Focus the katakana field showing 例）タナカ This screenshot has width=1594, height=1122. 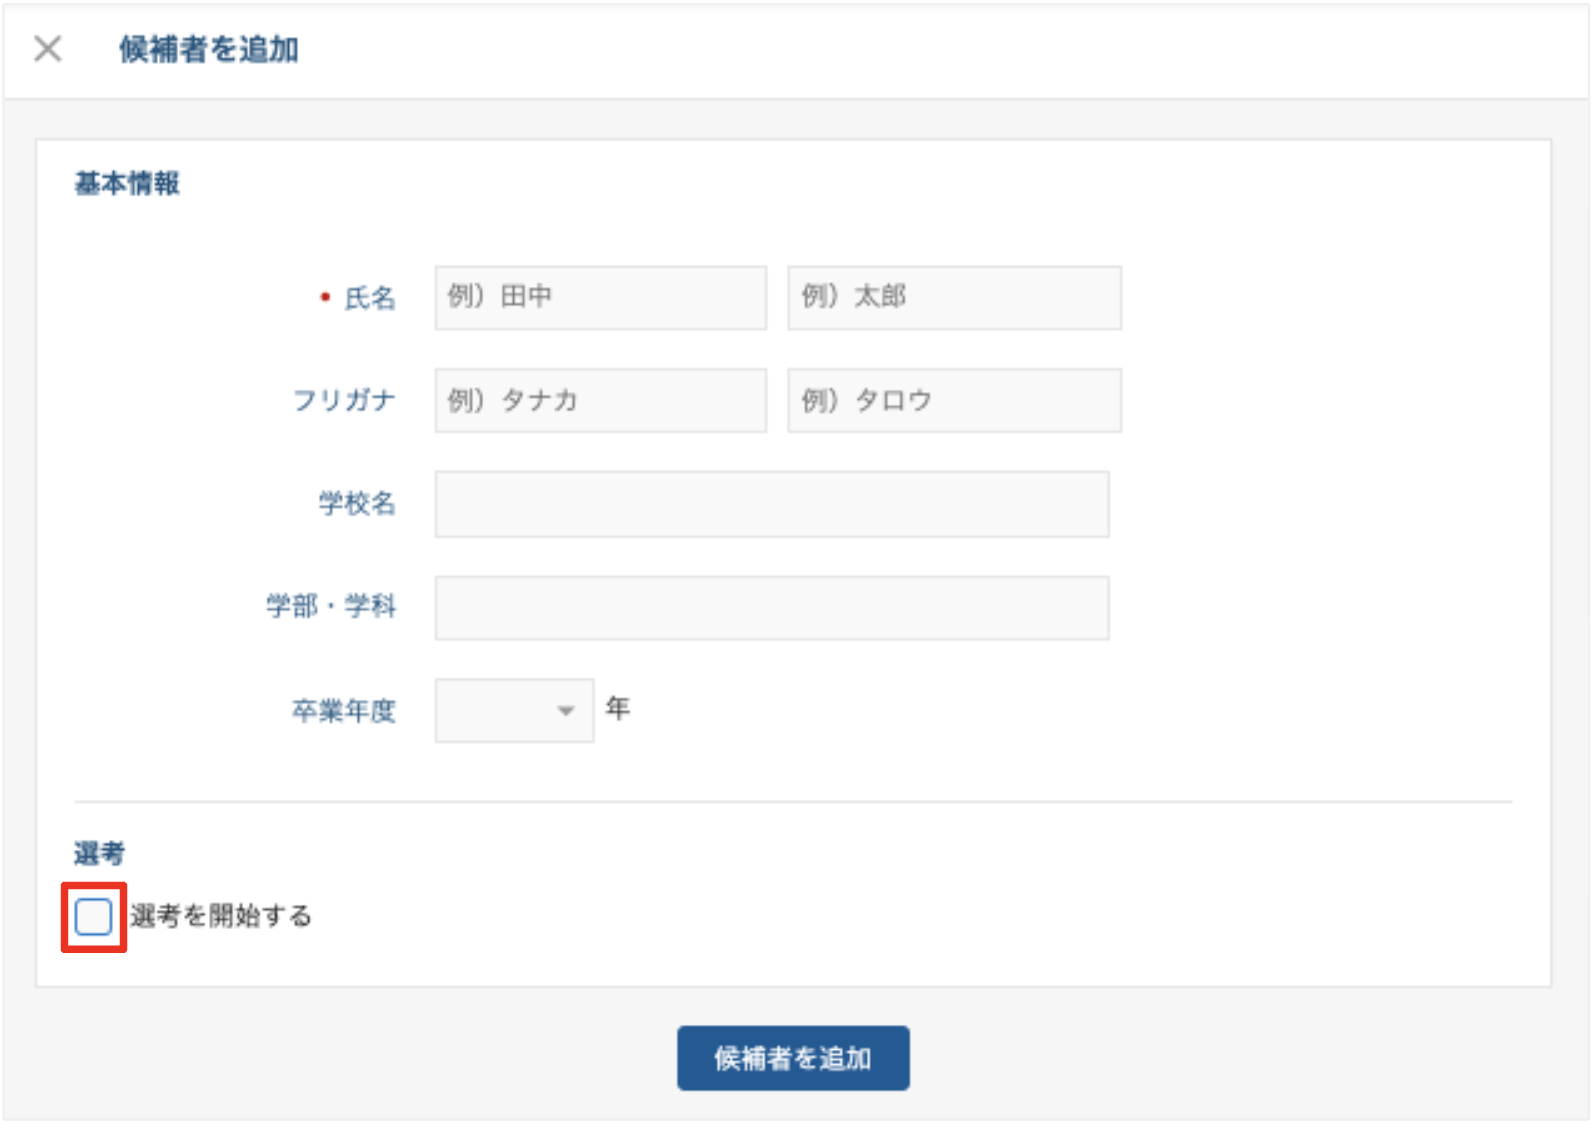[x=600, y=400]
